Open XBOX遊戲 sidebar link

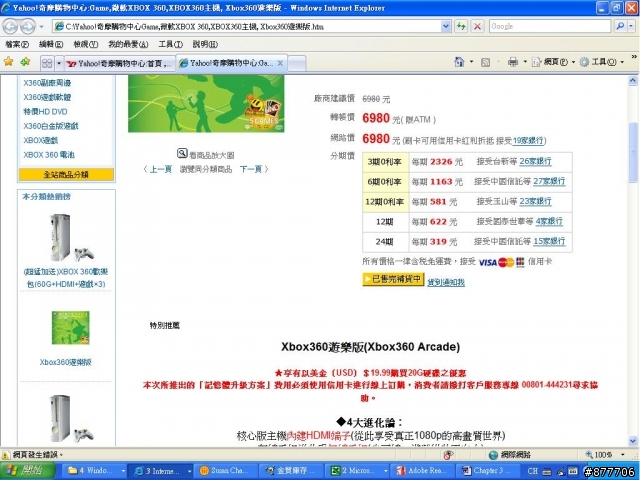40,140
